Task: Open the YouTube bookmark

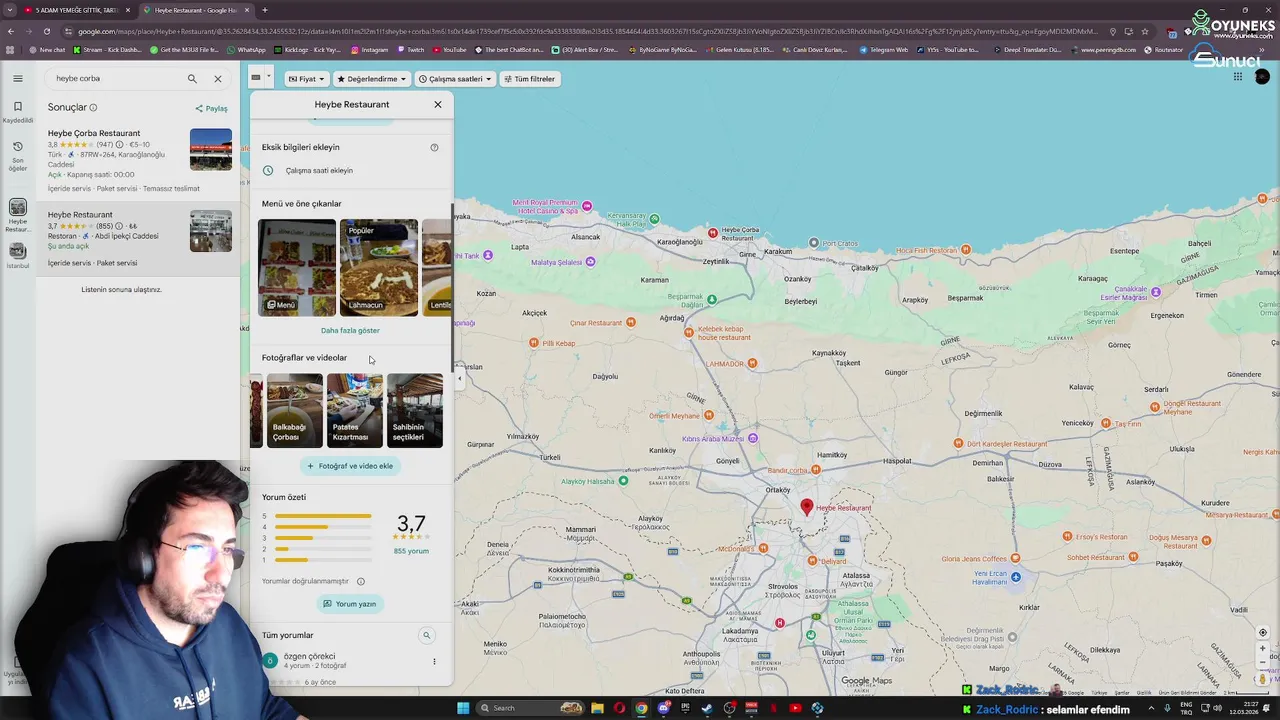Action: [x=450, y=49]
